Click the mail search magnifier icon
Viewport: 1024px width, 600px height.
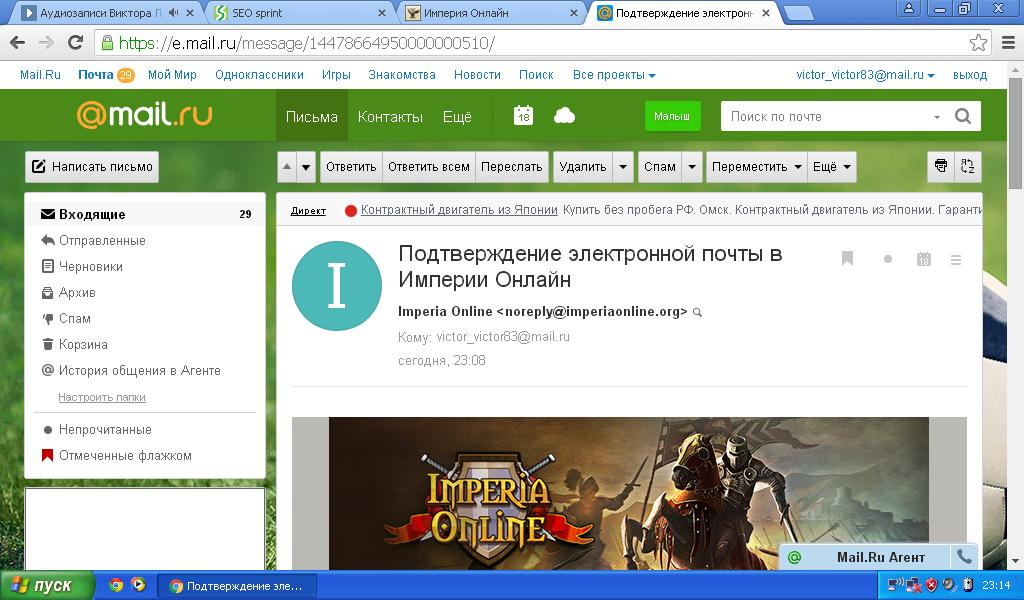(x=963, y=116)
